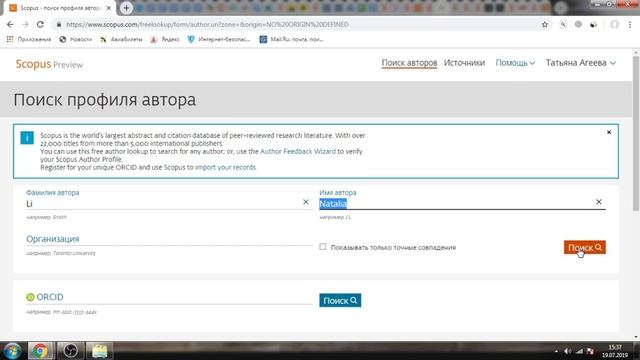The image size is (640, 360).
Task: Bookmark this page with the star icon
Action: point(544,24)
